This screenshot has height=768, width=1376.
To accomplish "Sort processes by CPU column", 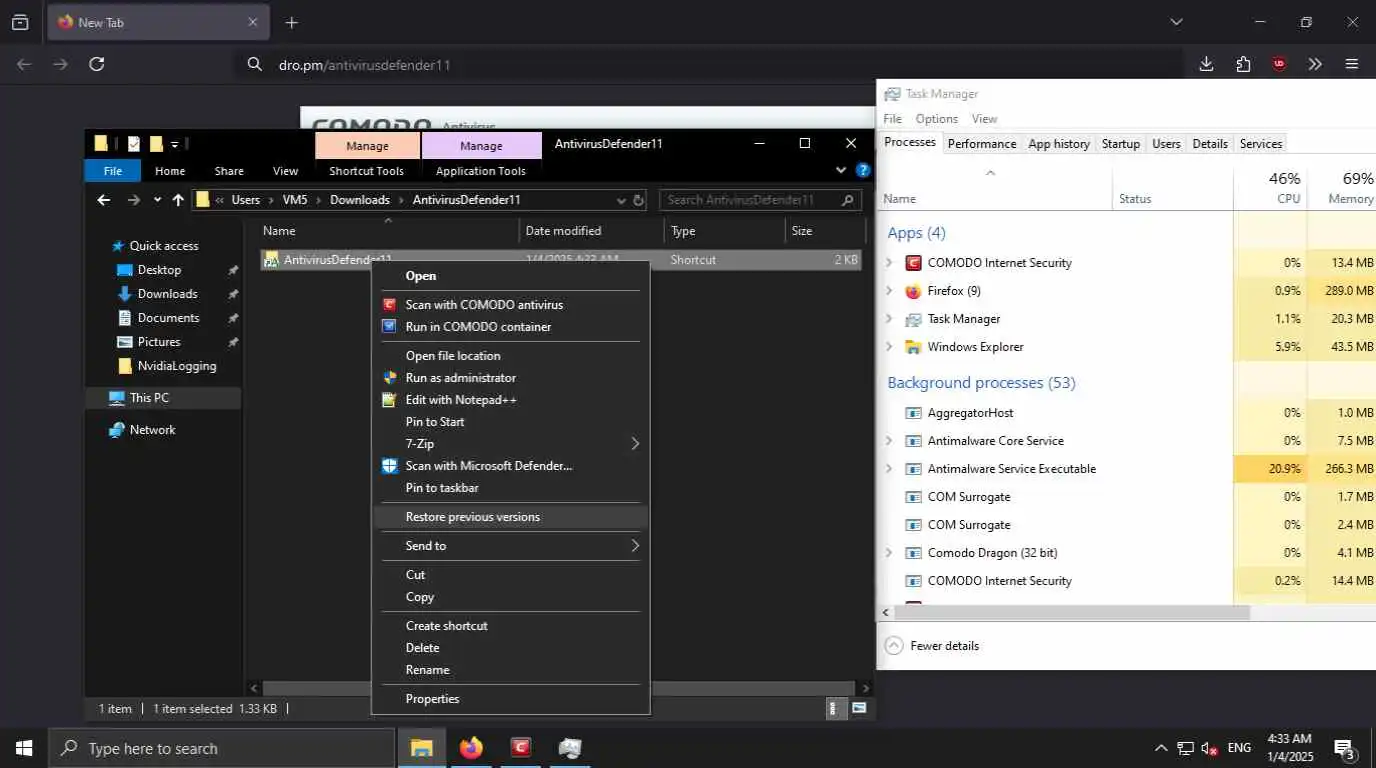I will click(1270, 188).
